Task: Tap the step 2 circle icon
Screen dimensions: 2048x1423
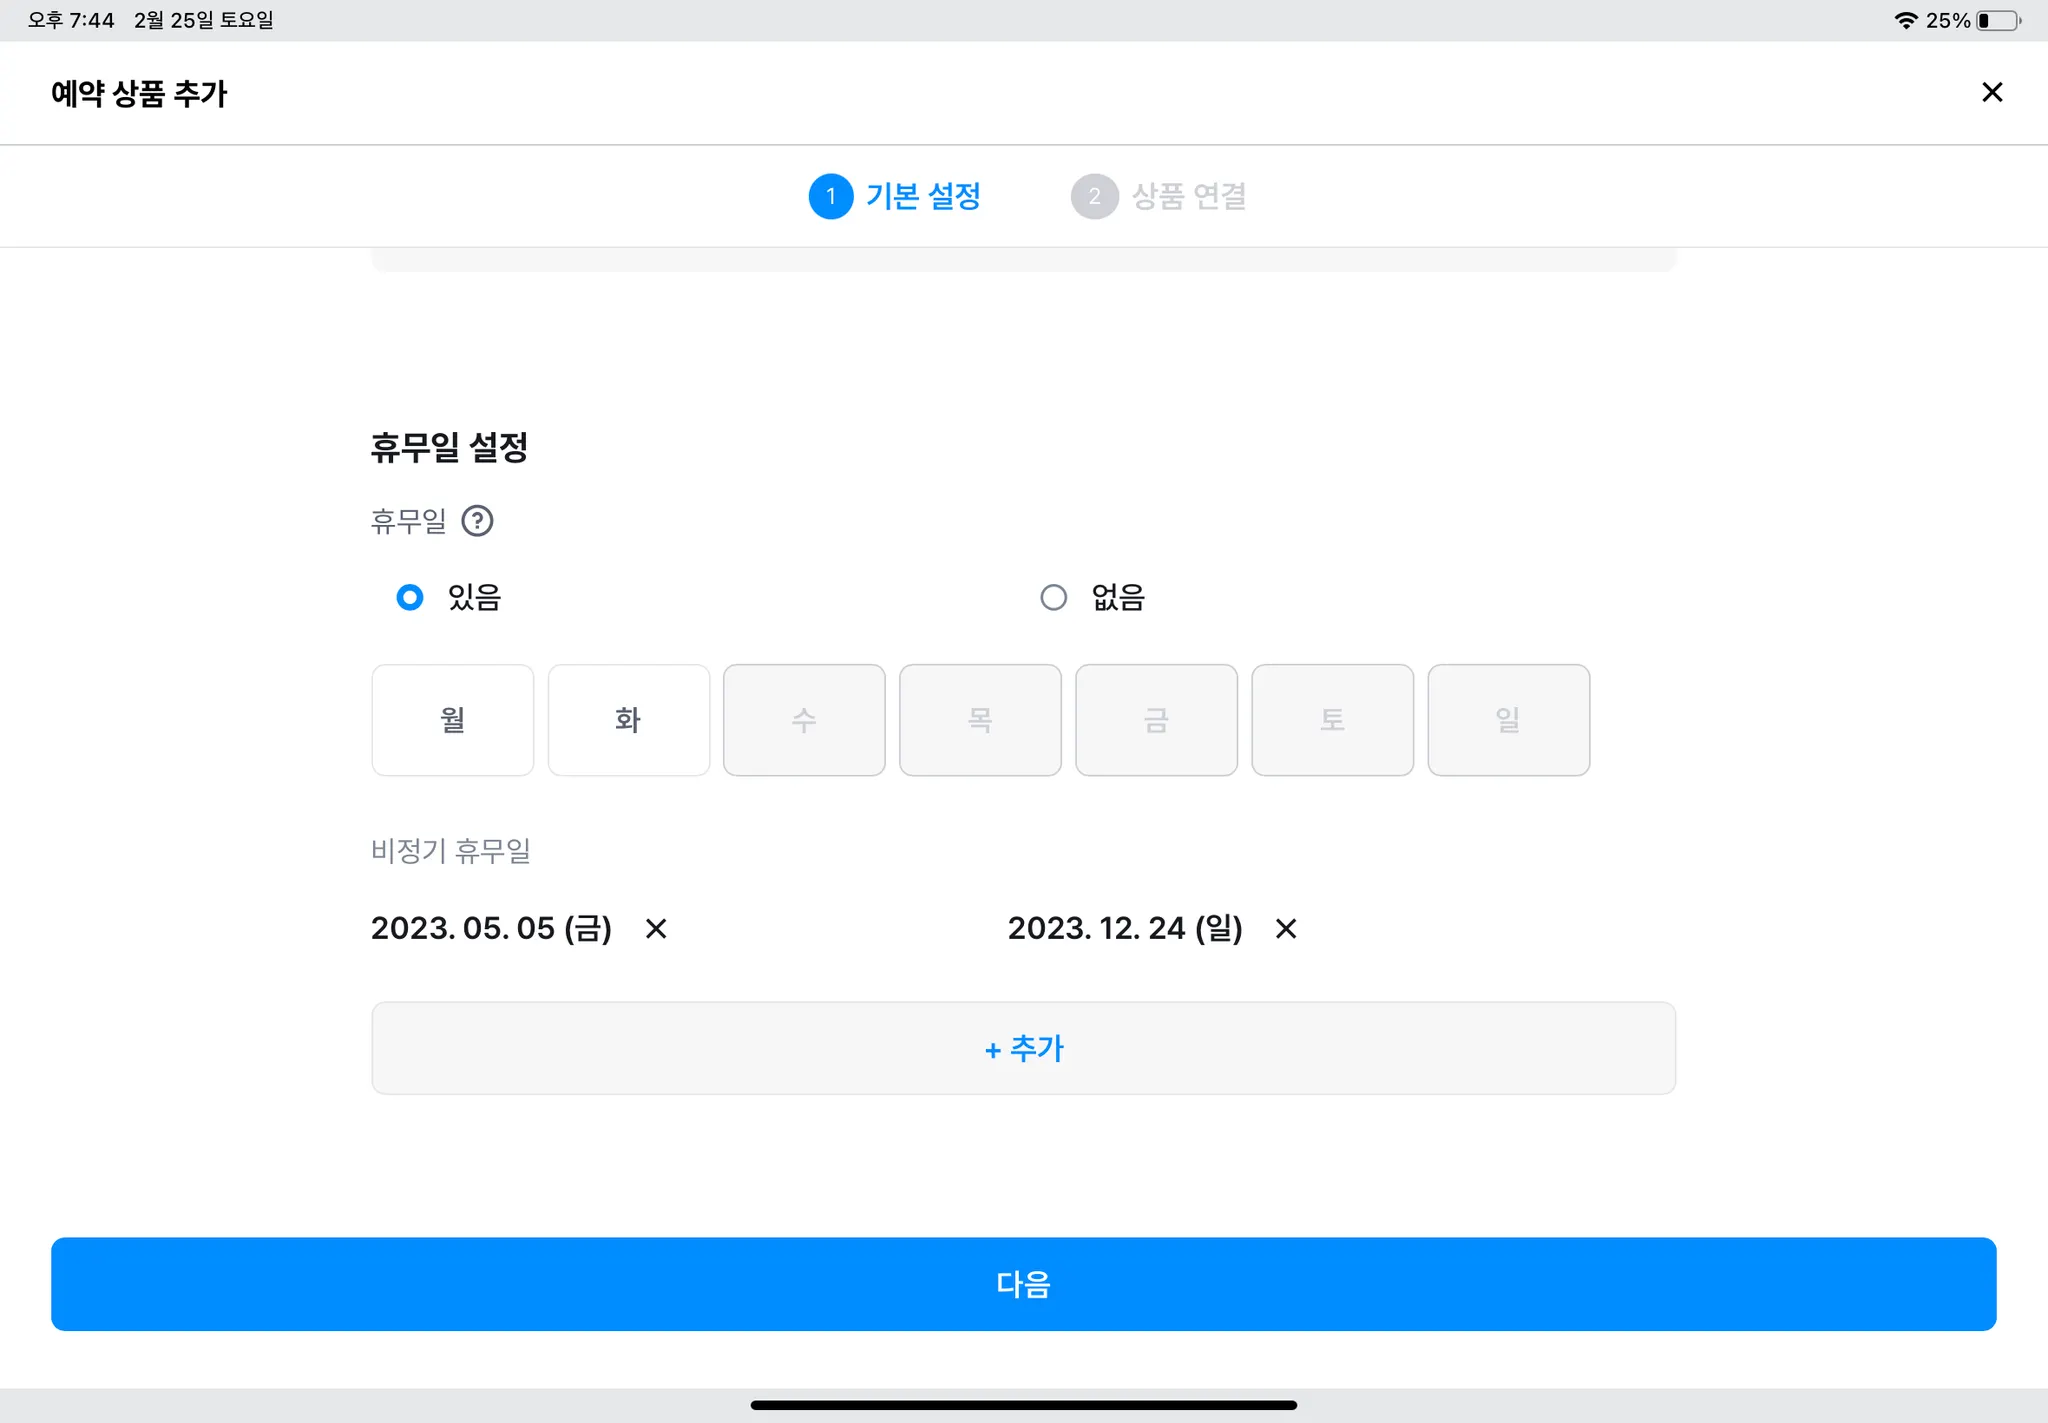Action: pyautogui.click(x=1094, y=197)
